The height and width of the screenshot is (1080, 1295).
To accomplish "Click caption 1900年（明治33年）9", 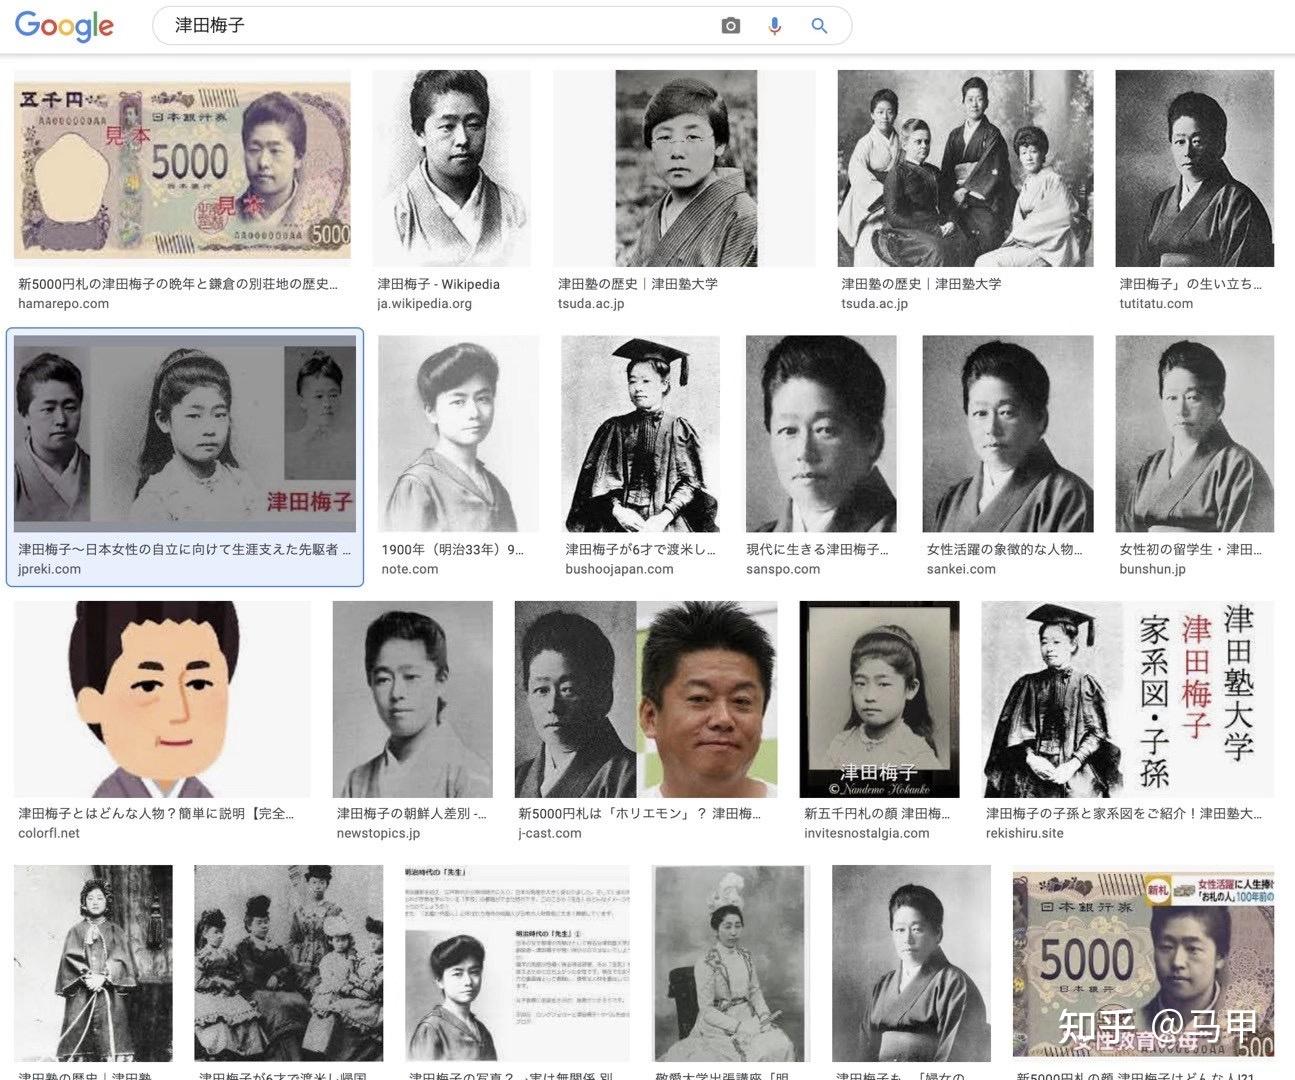I will (452, 549).
